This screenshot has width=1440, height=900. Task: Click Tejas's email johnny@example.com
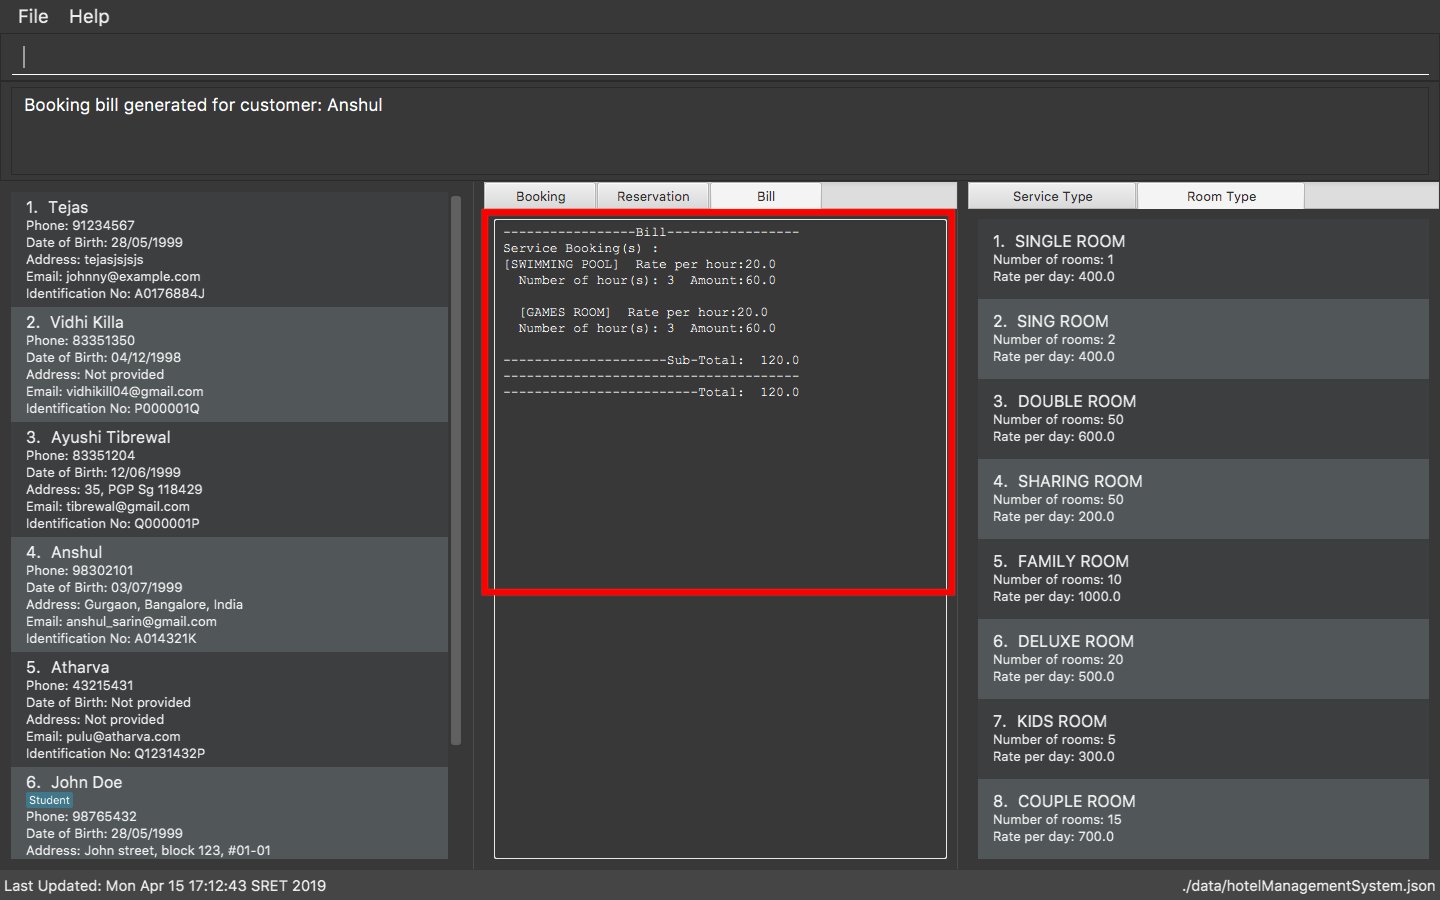(113, 276)
